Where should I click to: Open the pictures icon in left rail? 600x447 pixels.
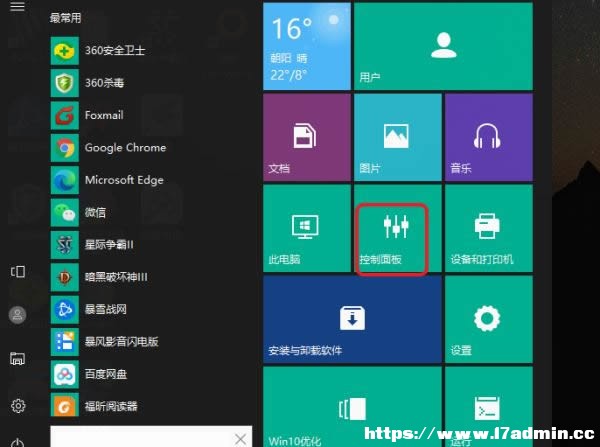pos(18,359)
